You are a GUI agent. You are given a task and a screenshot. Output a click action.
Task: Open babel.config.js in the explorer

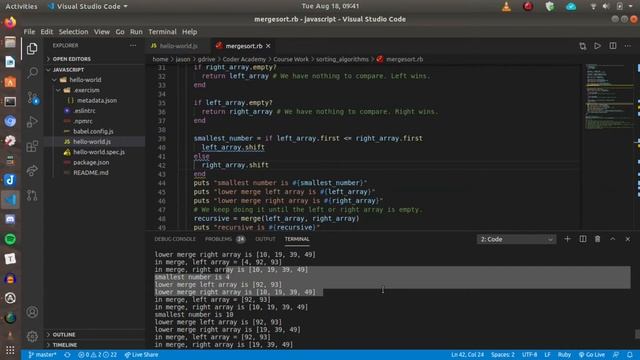point(93,131)
